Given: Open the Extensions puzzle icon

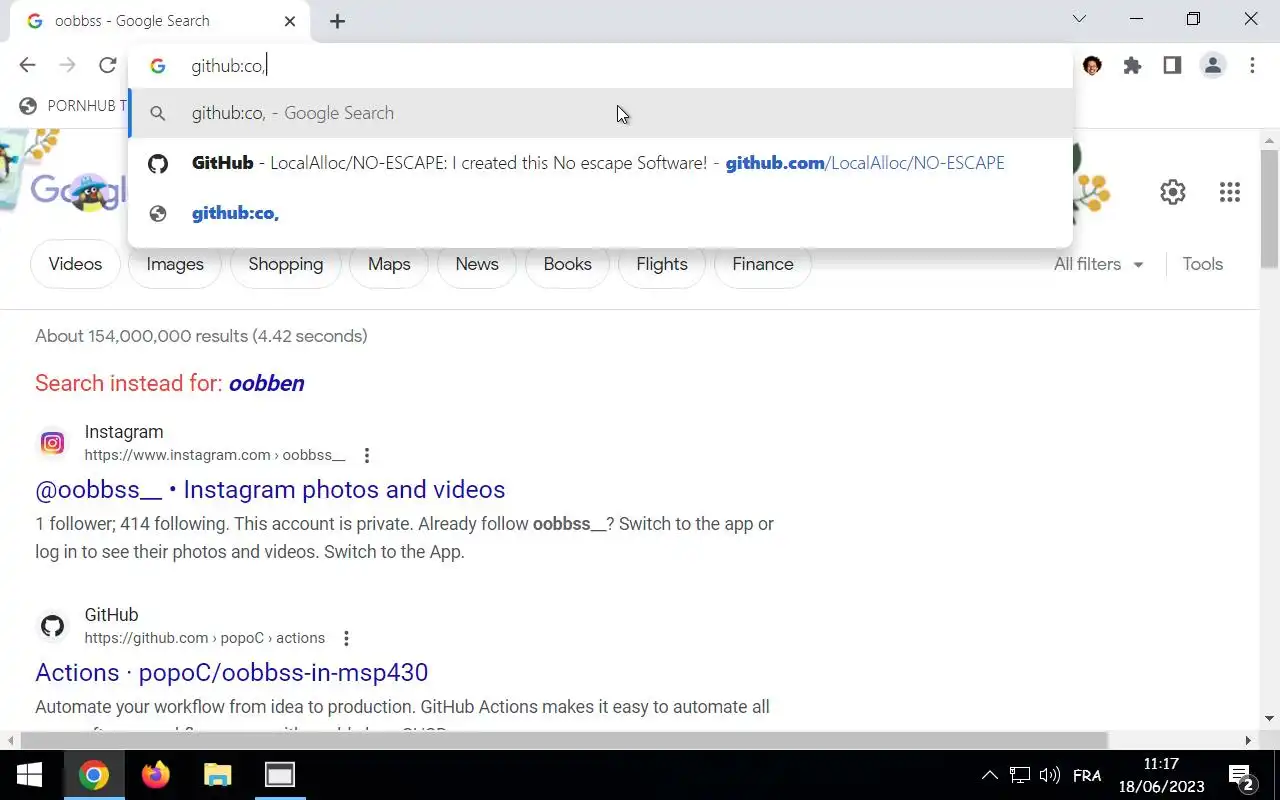Looking at the screenshot, I should pyautogui.click(x=1132, y=65).
